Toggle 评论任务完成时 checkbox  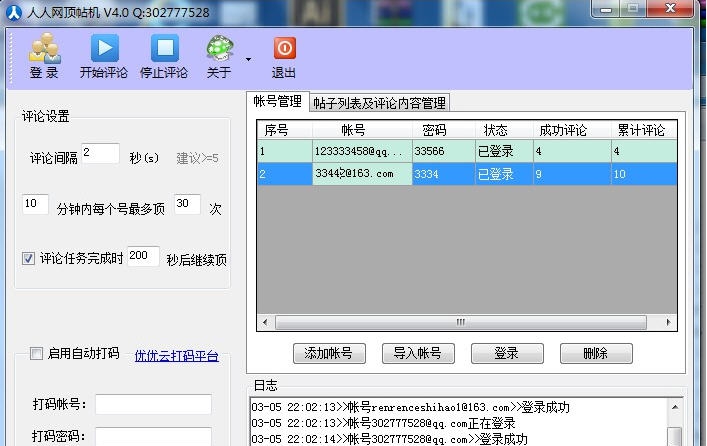[x=28, y=259]
